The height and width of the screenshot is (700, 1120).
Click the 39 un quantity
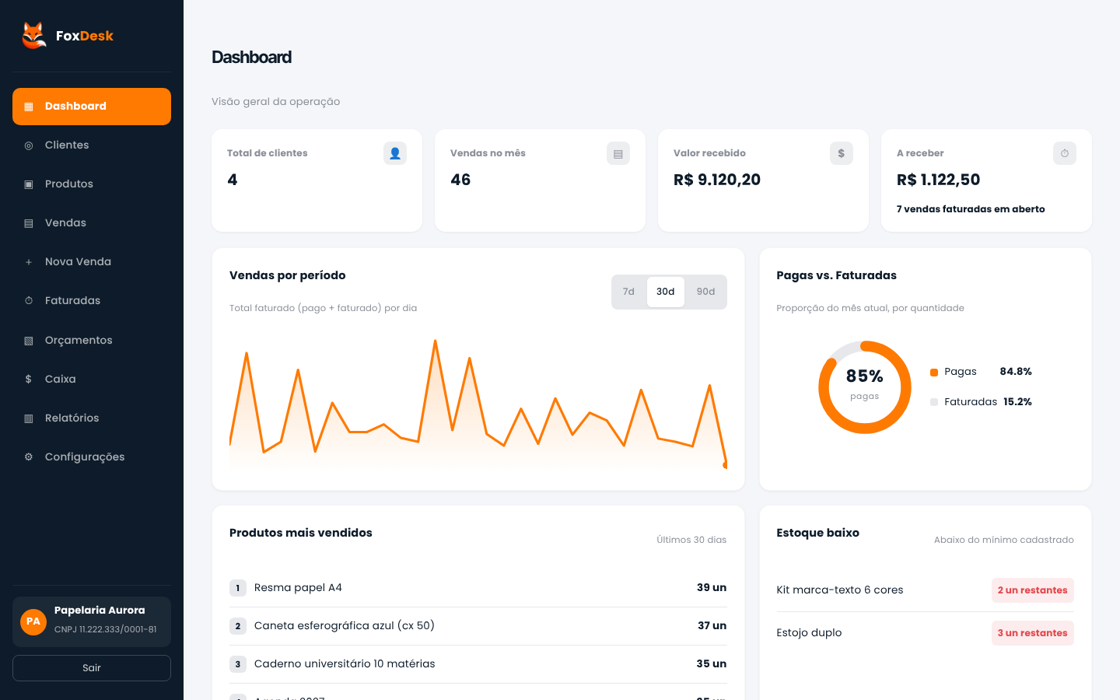pos(711,587)
